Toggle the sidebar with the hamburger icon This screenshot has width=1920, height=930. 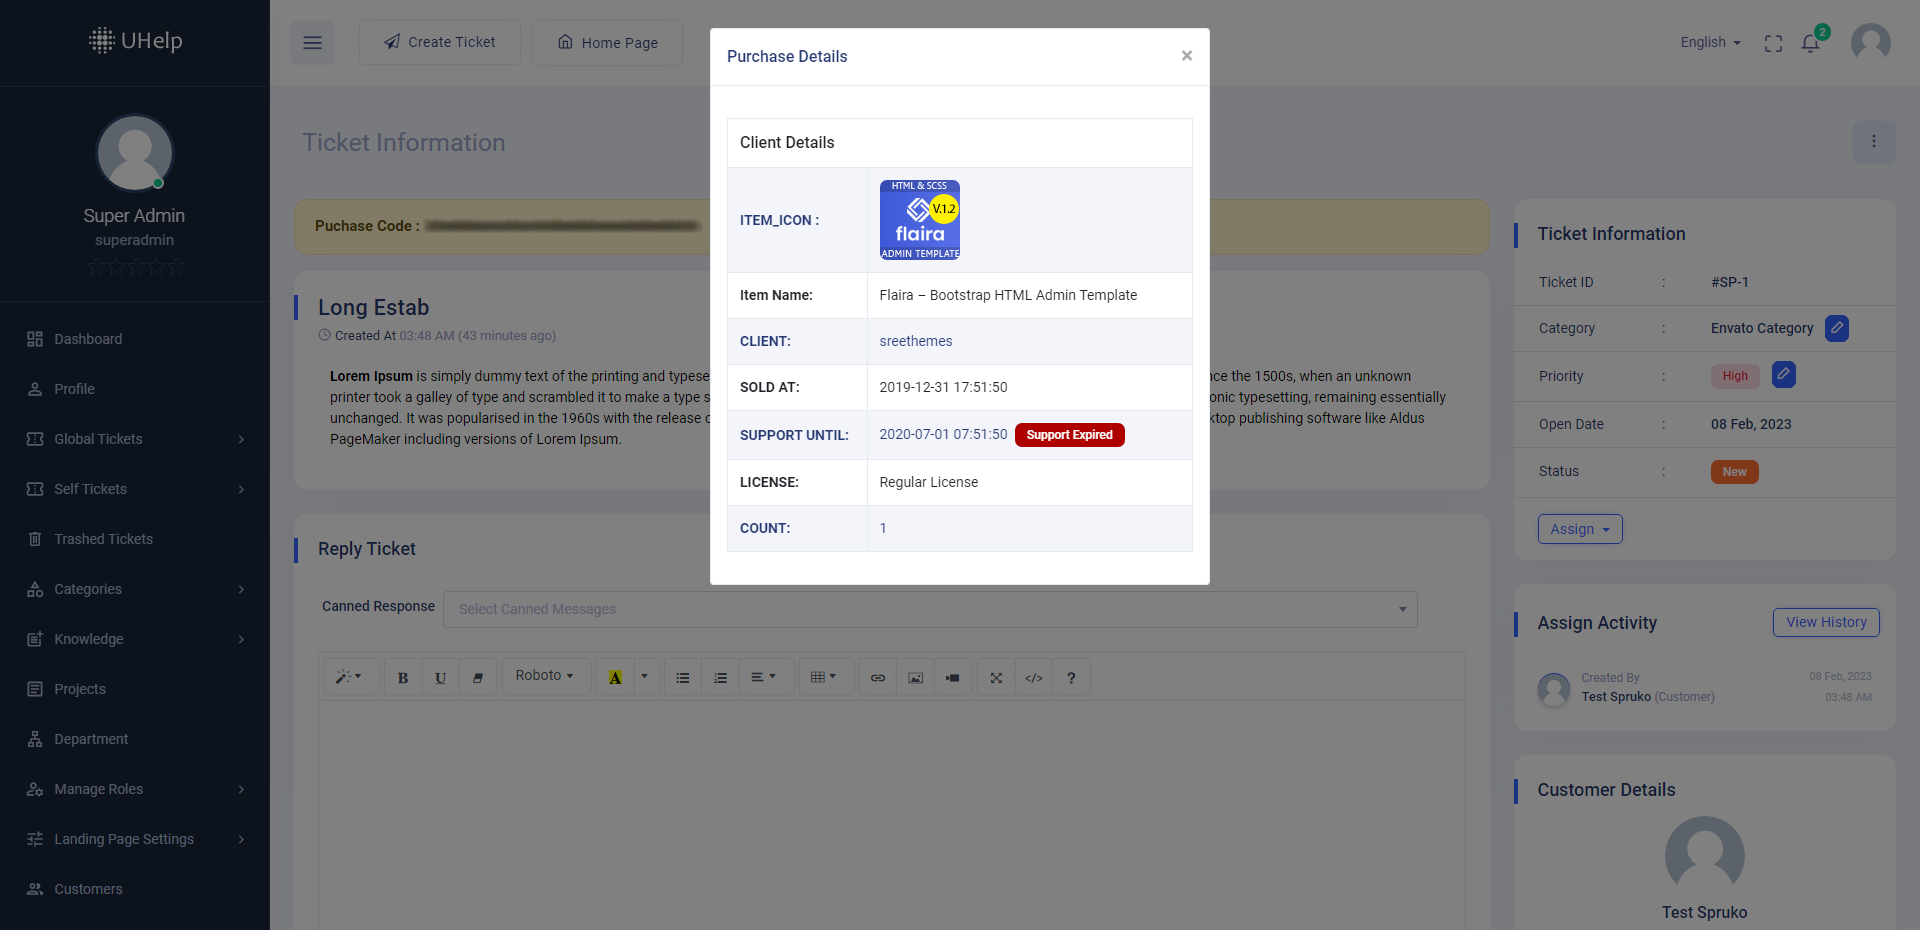coord(312,42)
